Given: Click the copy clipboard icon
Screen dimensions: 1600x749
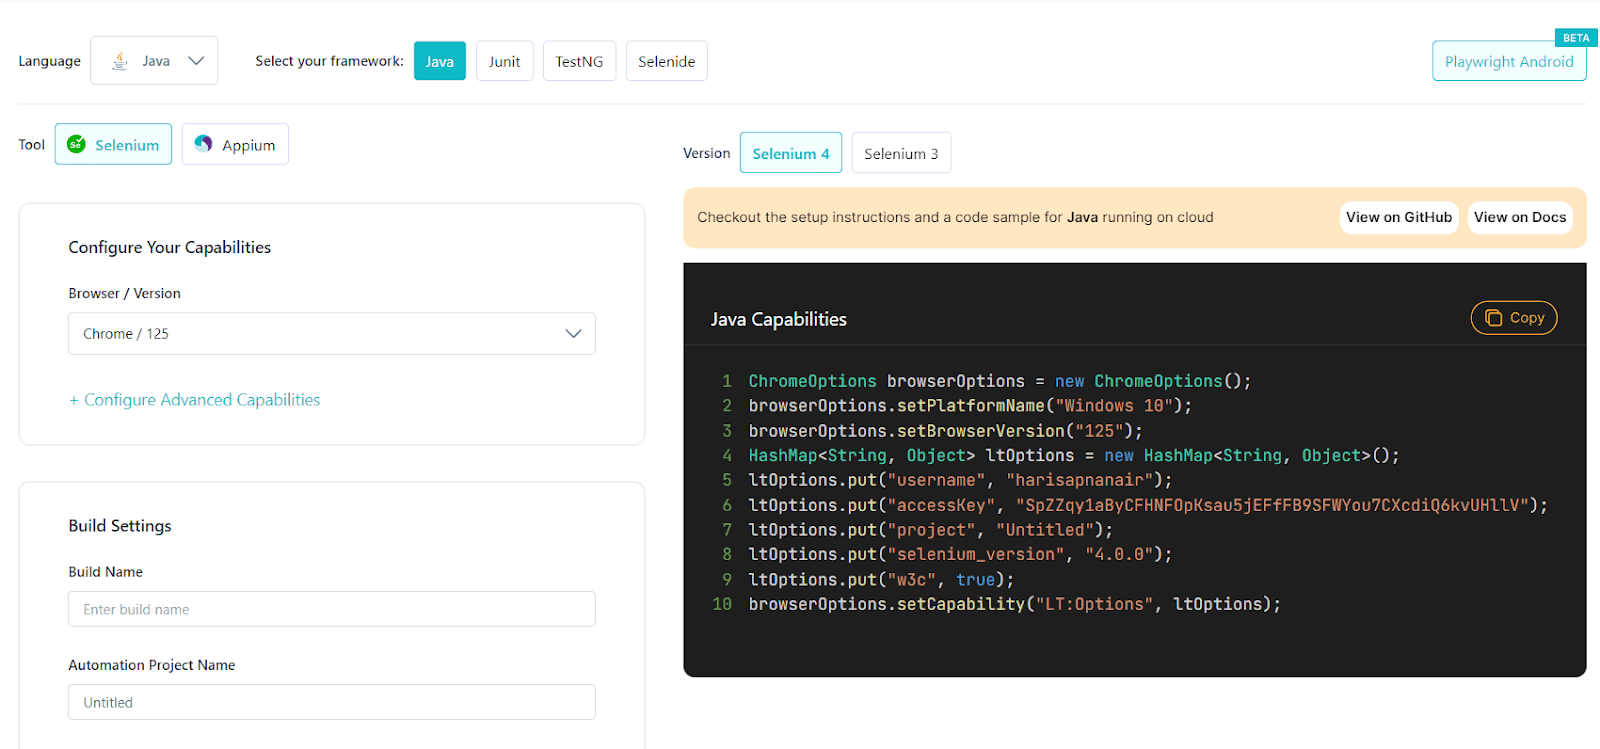Looking at the screenshot, I should (1493, 318).
